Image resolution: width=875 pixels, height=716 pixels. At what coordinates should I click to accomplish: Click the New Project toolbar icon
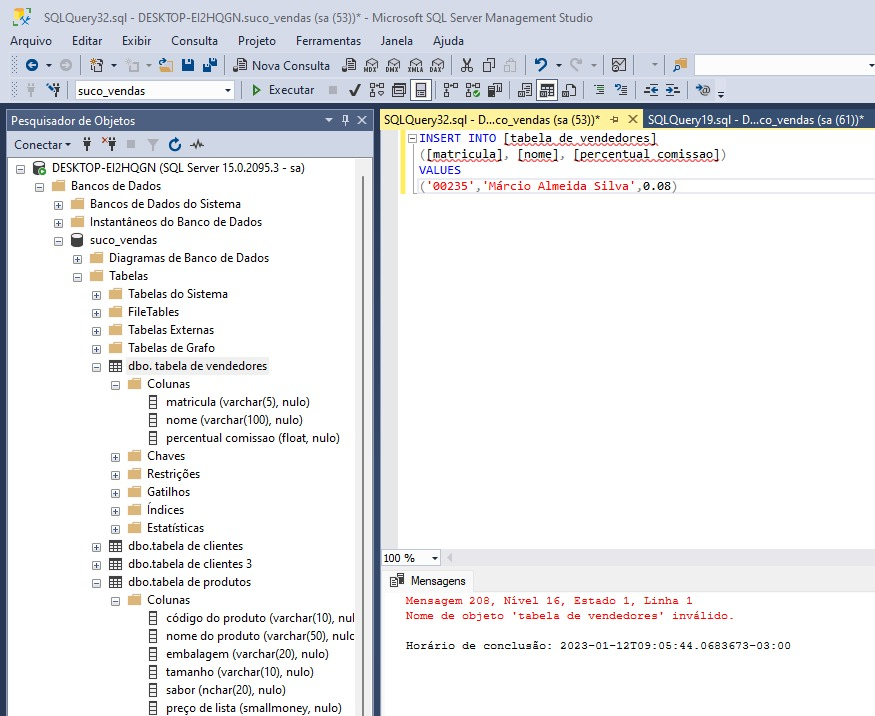tap(97, 65)
